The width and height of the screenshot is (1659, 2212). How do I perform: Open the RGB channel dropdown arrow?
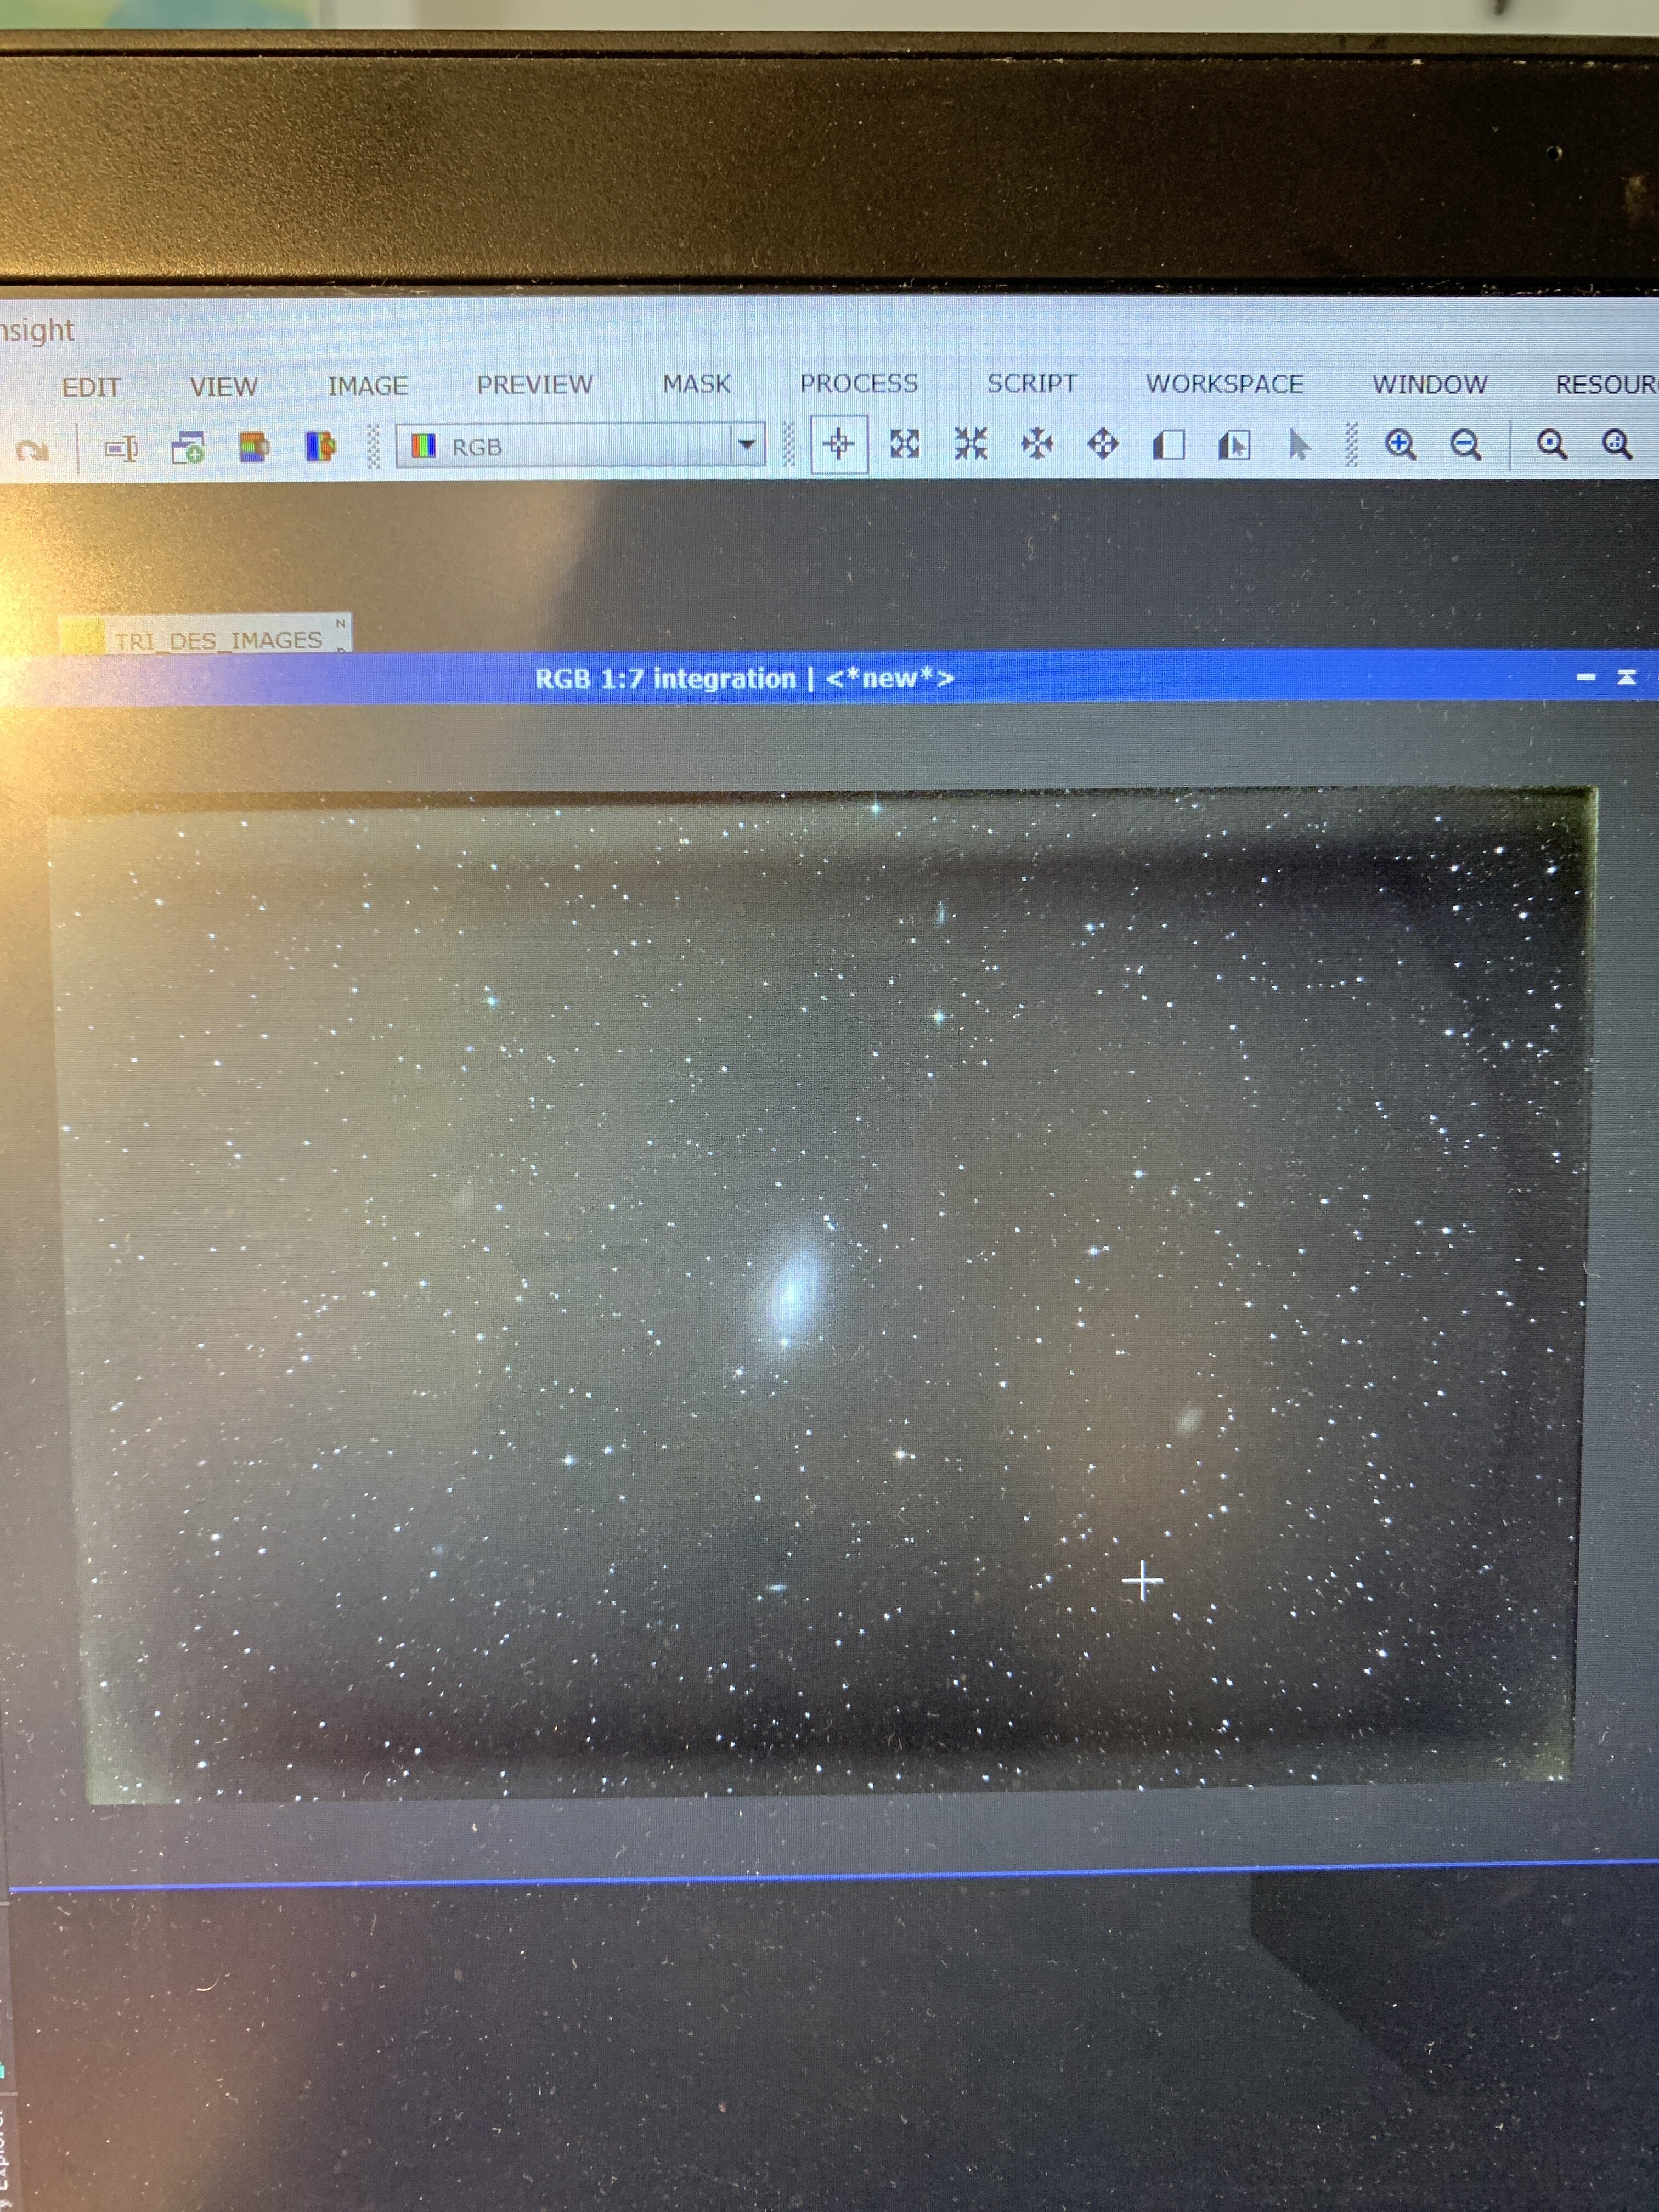[x=746, y=445]
